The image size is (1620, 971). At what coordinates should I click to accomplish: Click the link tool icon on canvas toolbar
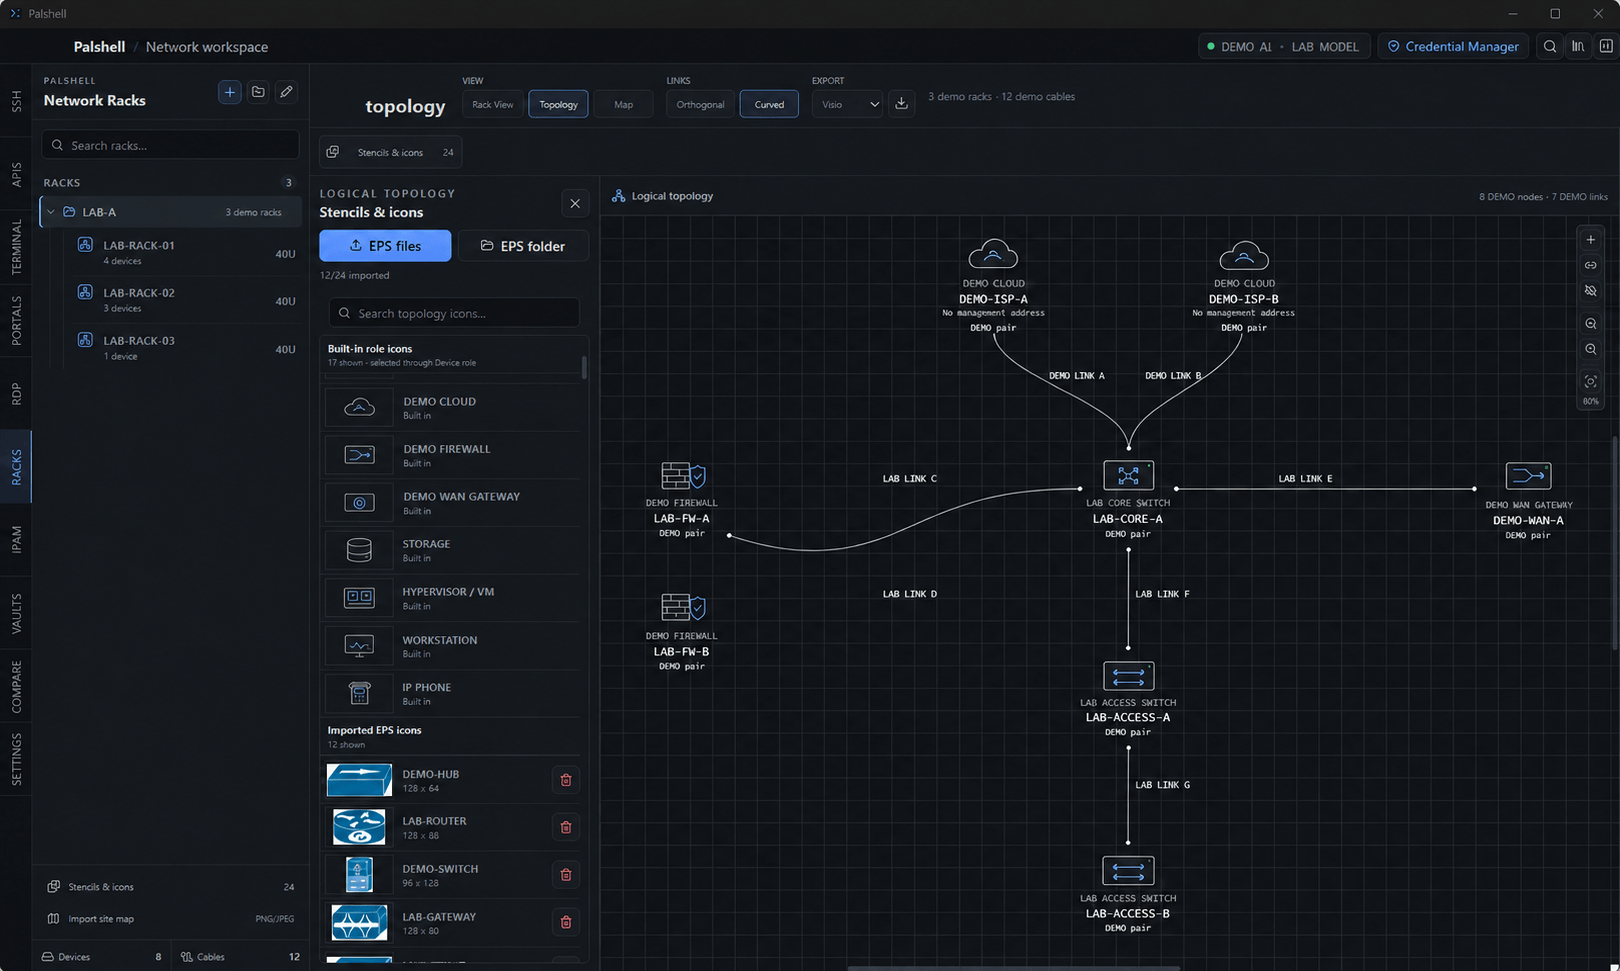click(x=1590, y=265)
